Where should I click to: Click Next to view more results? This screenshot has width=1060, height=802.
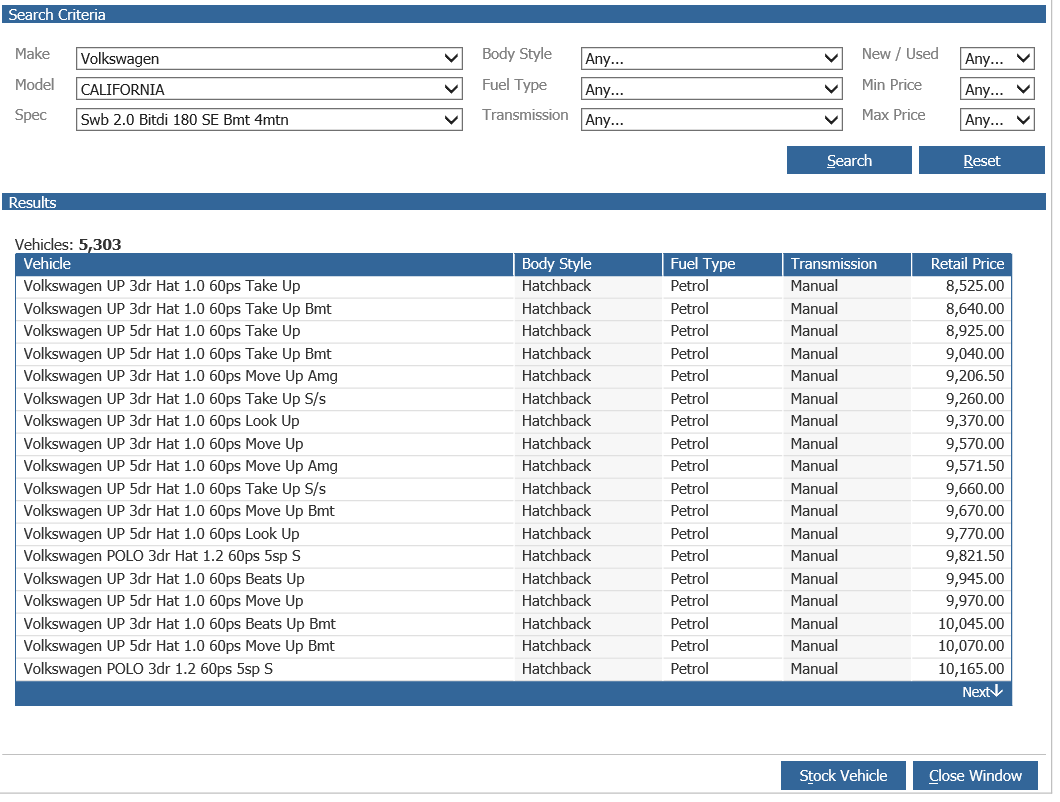tap(982, 692)
